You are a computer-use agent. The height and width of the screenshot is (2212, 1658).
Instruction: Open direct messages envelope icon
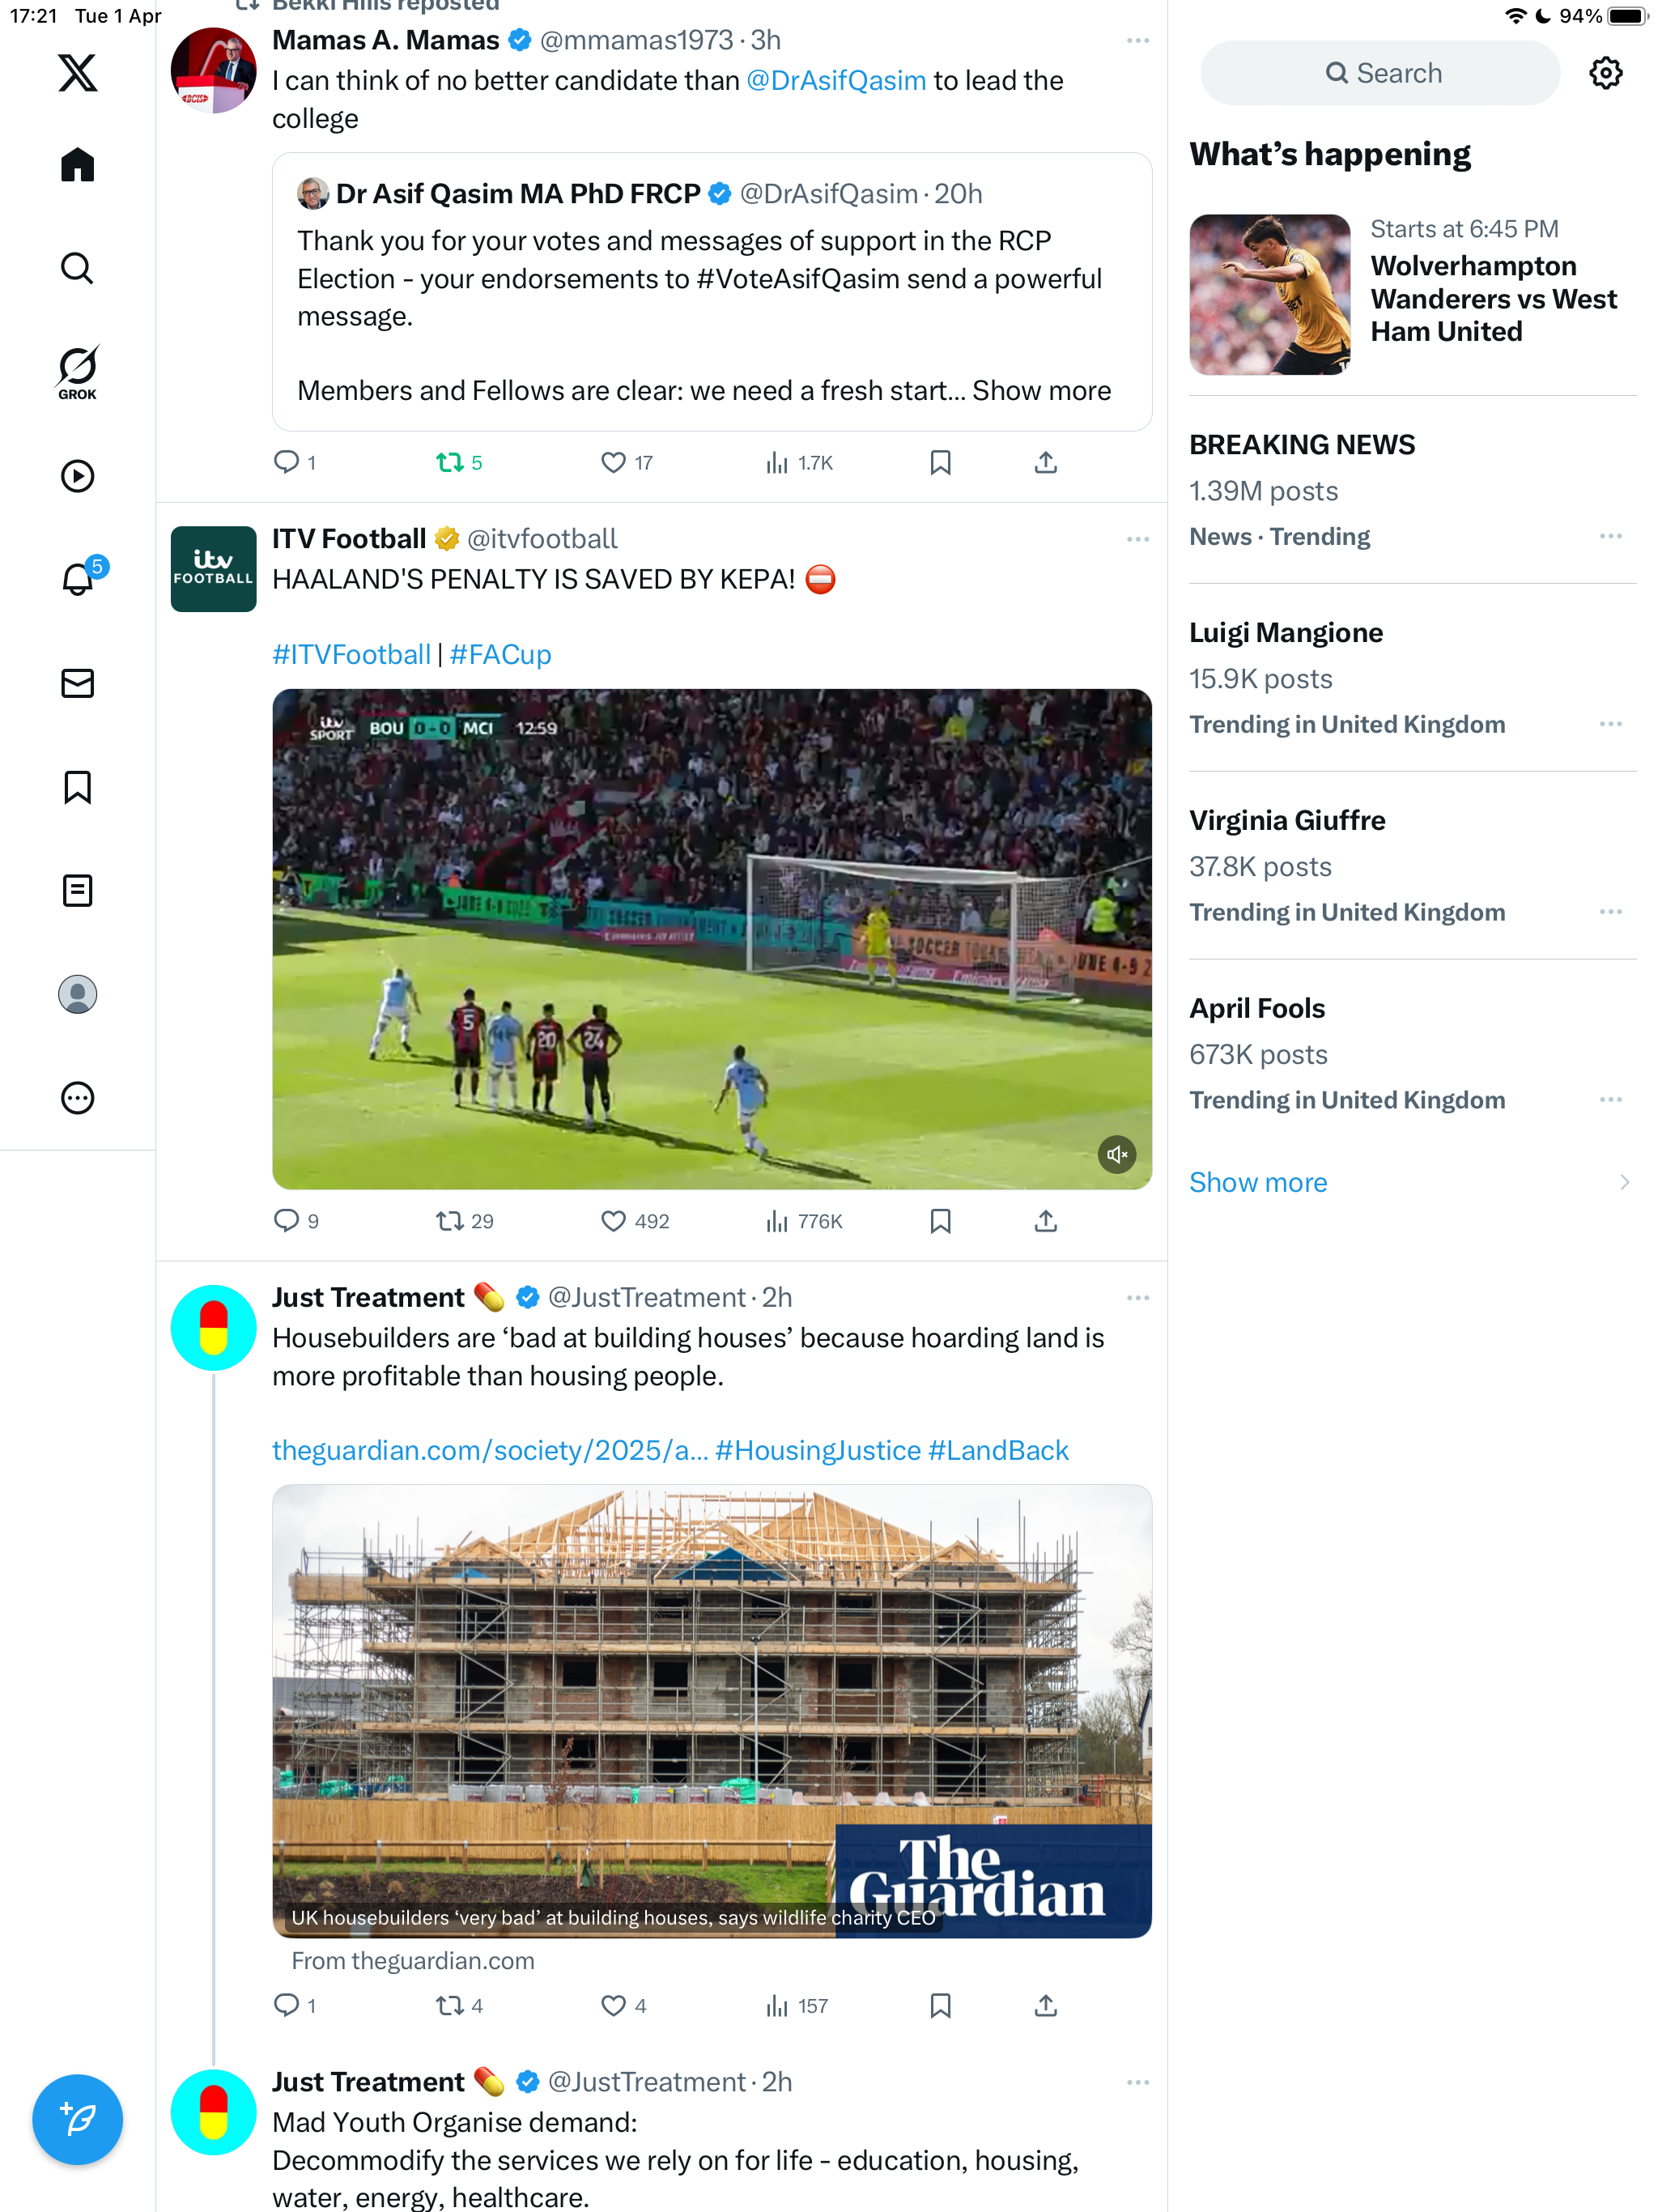pos(77,683)
